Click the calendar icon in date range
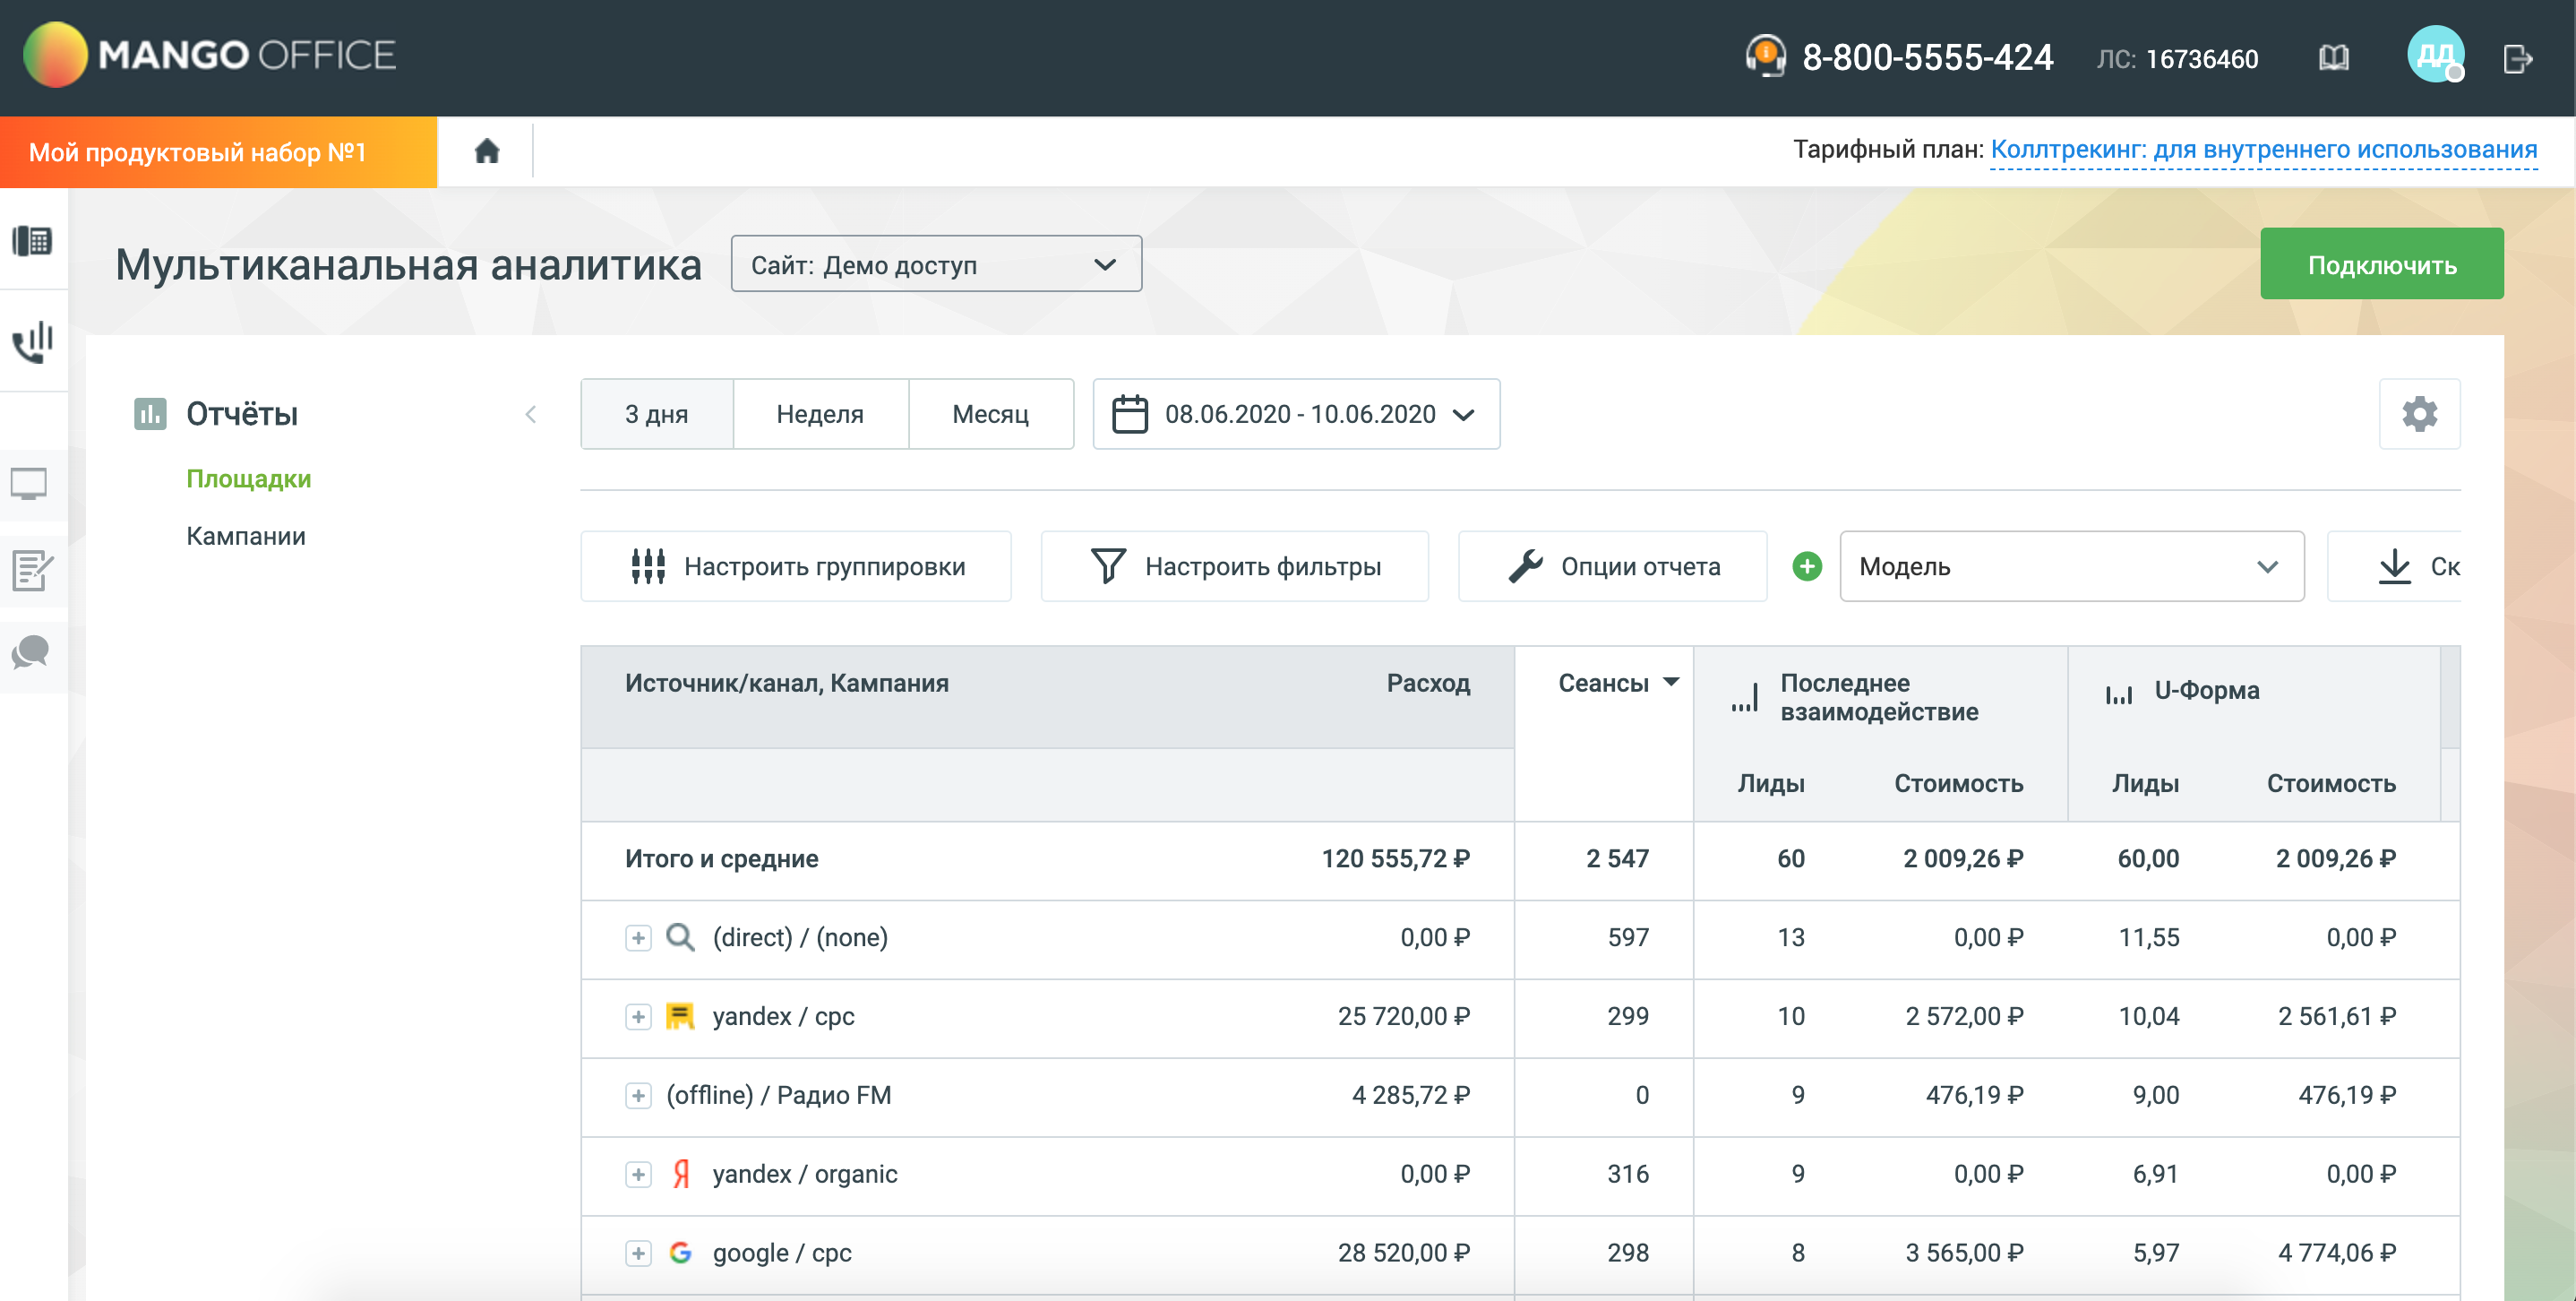This screenshot has height=1301, width=2576. tap(1130, 414)
